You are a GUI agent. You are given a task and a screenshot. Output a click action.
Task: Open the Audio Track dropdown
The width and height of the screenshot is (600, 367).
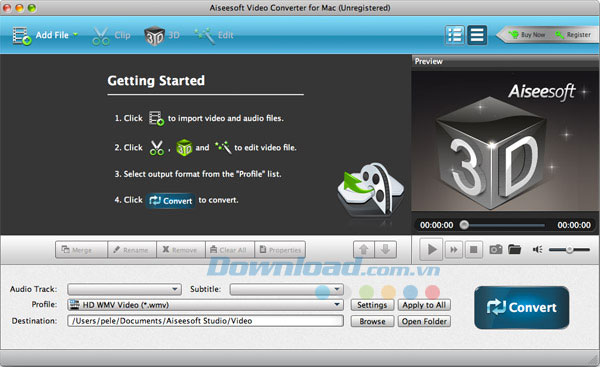coord(124,289)
